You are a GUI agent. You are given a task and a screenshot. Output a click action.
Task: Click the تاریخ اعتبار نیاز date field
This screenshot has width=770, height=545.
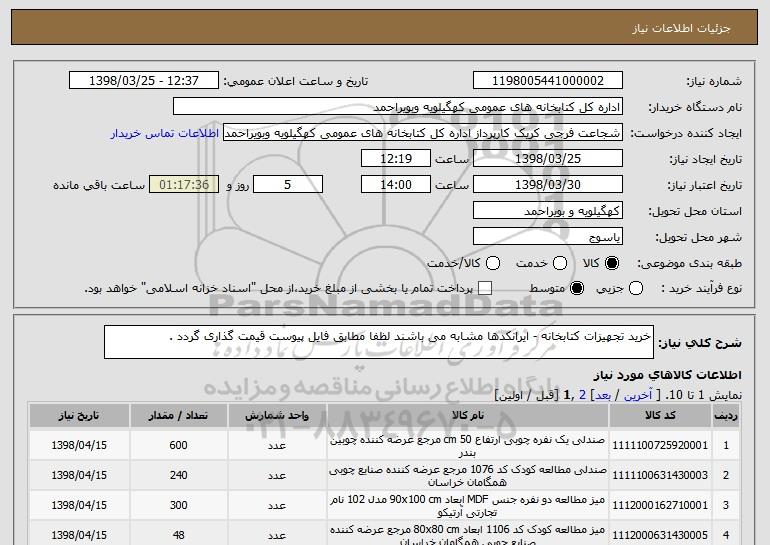(547, 185)
